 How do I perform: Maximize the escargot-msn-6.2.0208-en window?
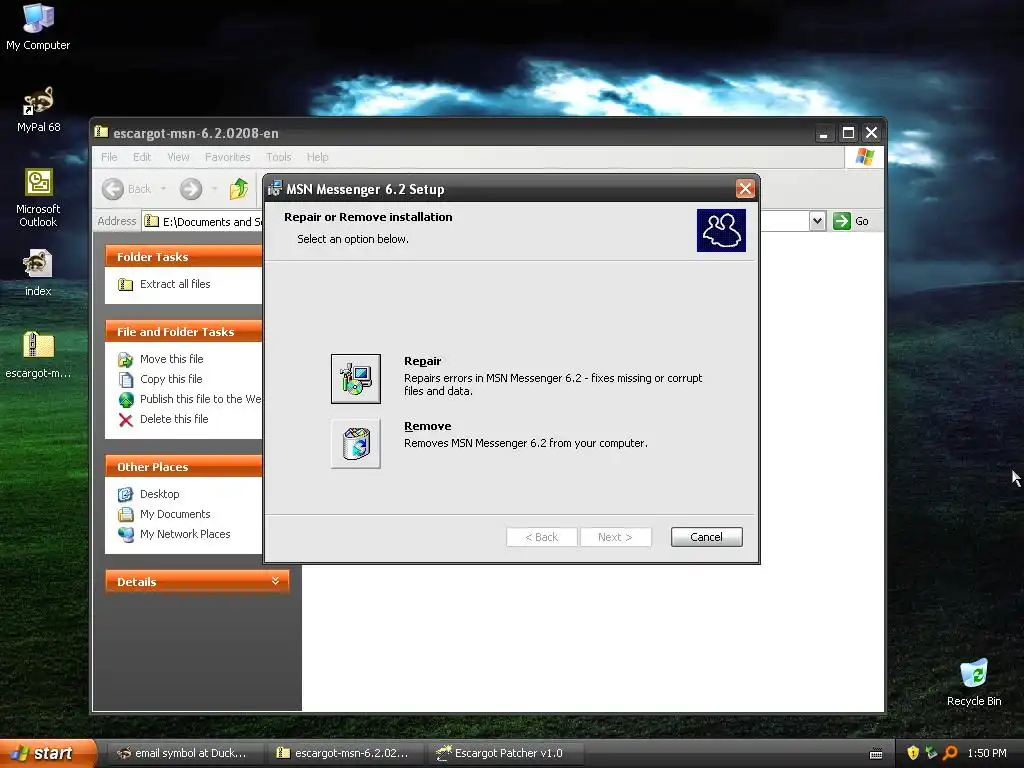[848, 133]
